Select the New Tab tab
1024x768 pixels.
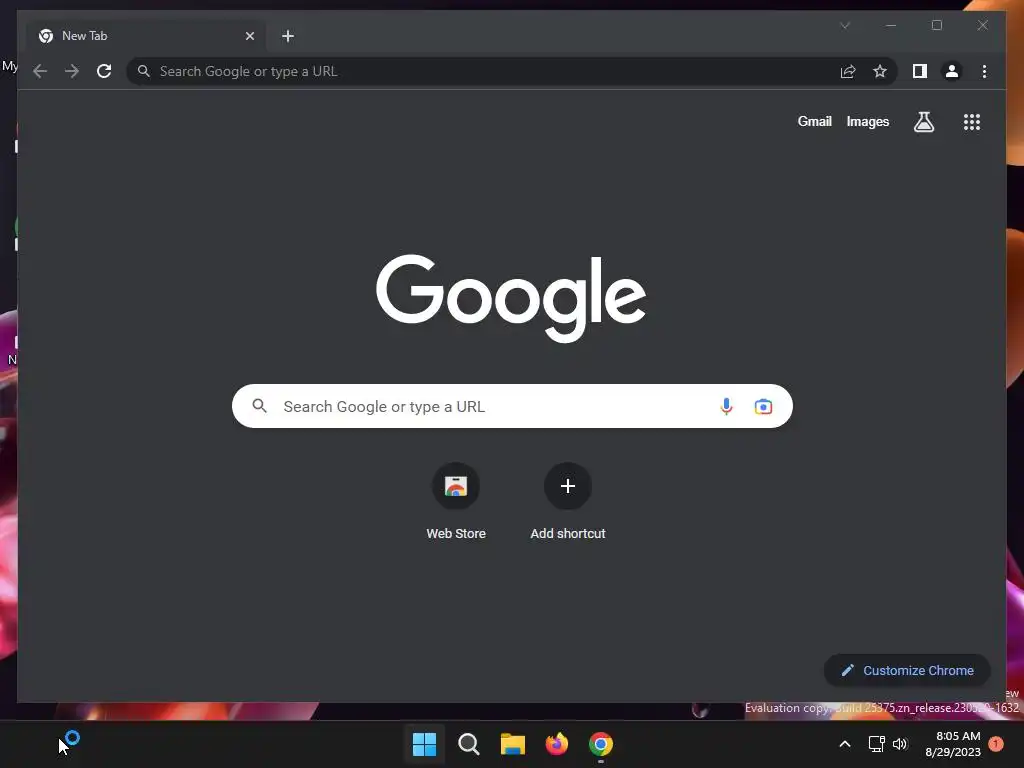click(145, 36)
